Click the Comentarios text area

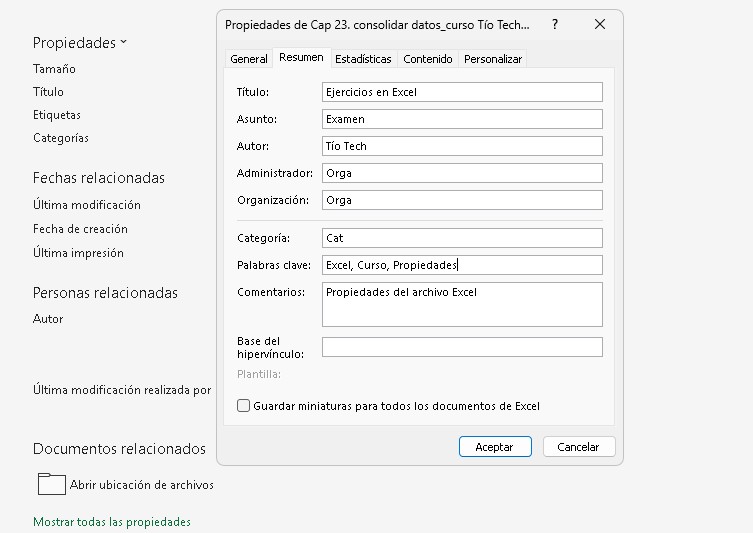(x=462, y=304)
